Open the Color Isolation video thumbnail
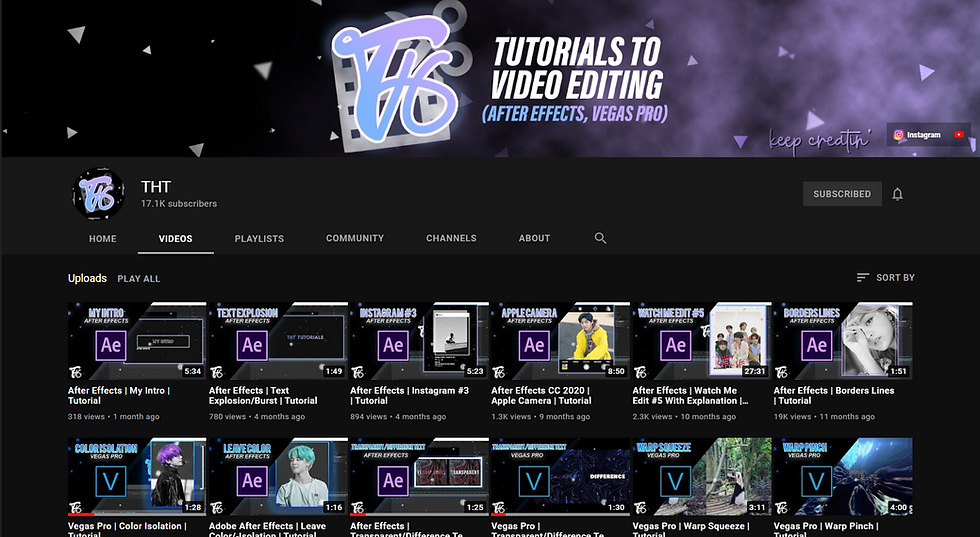Screen dimensions: 980x537 [137, 477]
